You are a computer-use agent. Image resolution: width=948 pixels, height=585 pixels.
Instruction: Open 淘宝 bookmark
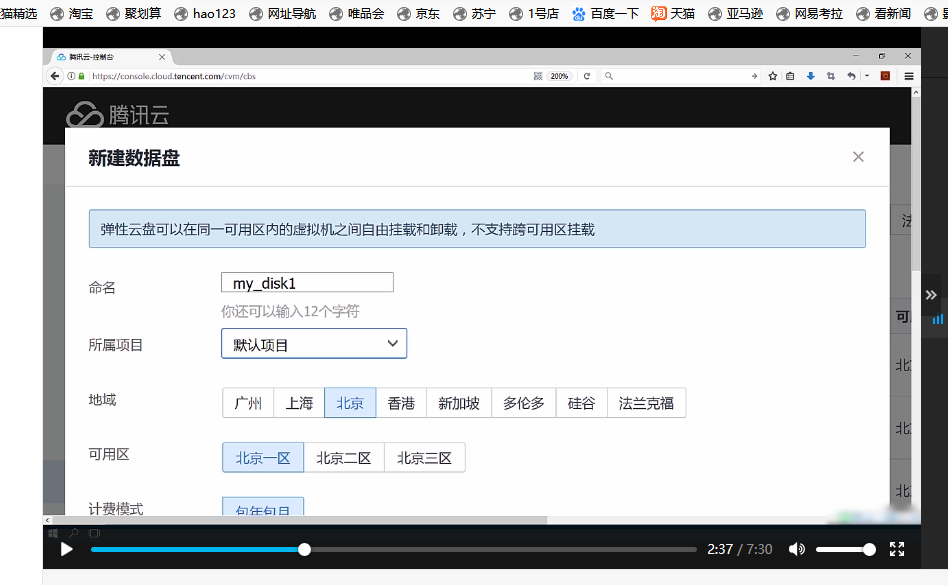coord(71,13)
